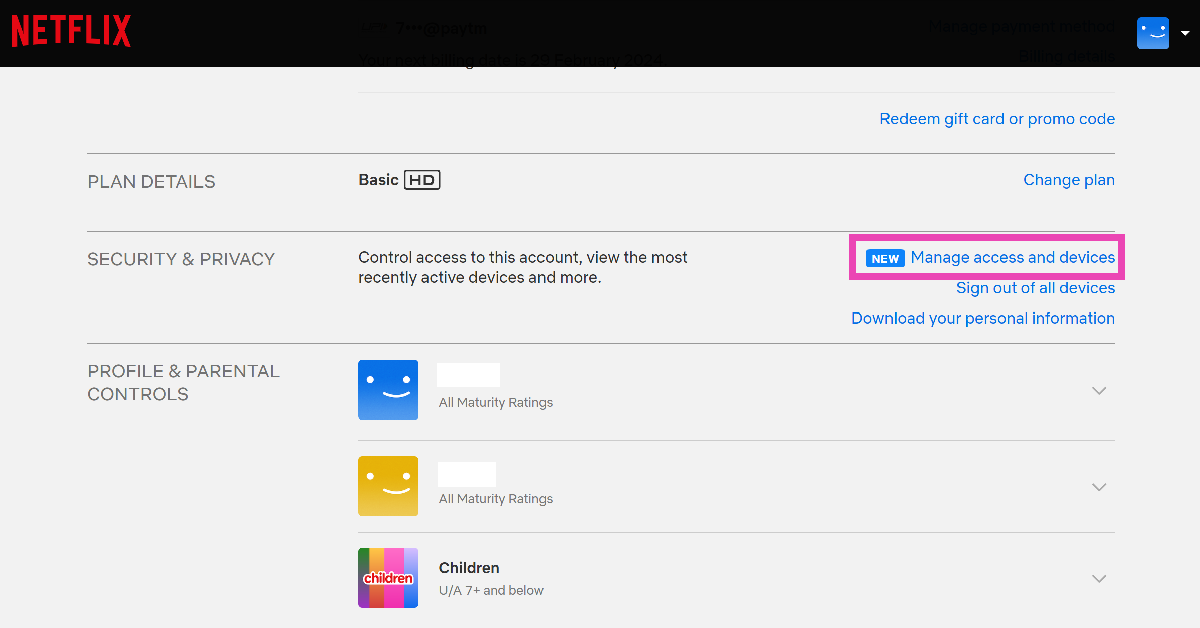The width and height of the screenshot is (1200, 628).
Task: Expand the blue profile's settings chevron
Action: (x=1099, y=391)
